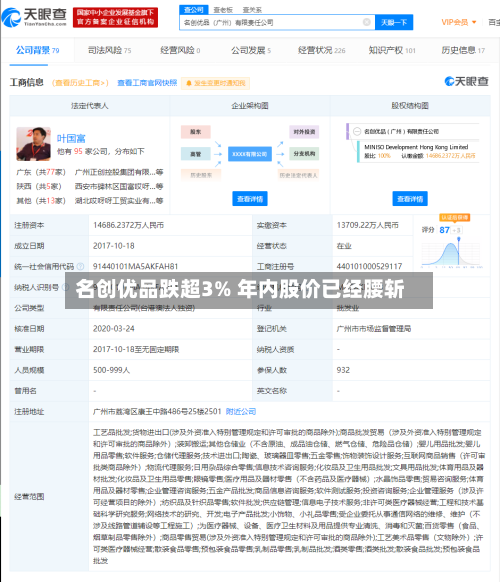Open the 公司发展 tab
This screenshot has height=582, width=500.
tap(251, 50)
